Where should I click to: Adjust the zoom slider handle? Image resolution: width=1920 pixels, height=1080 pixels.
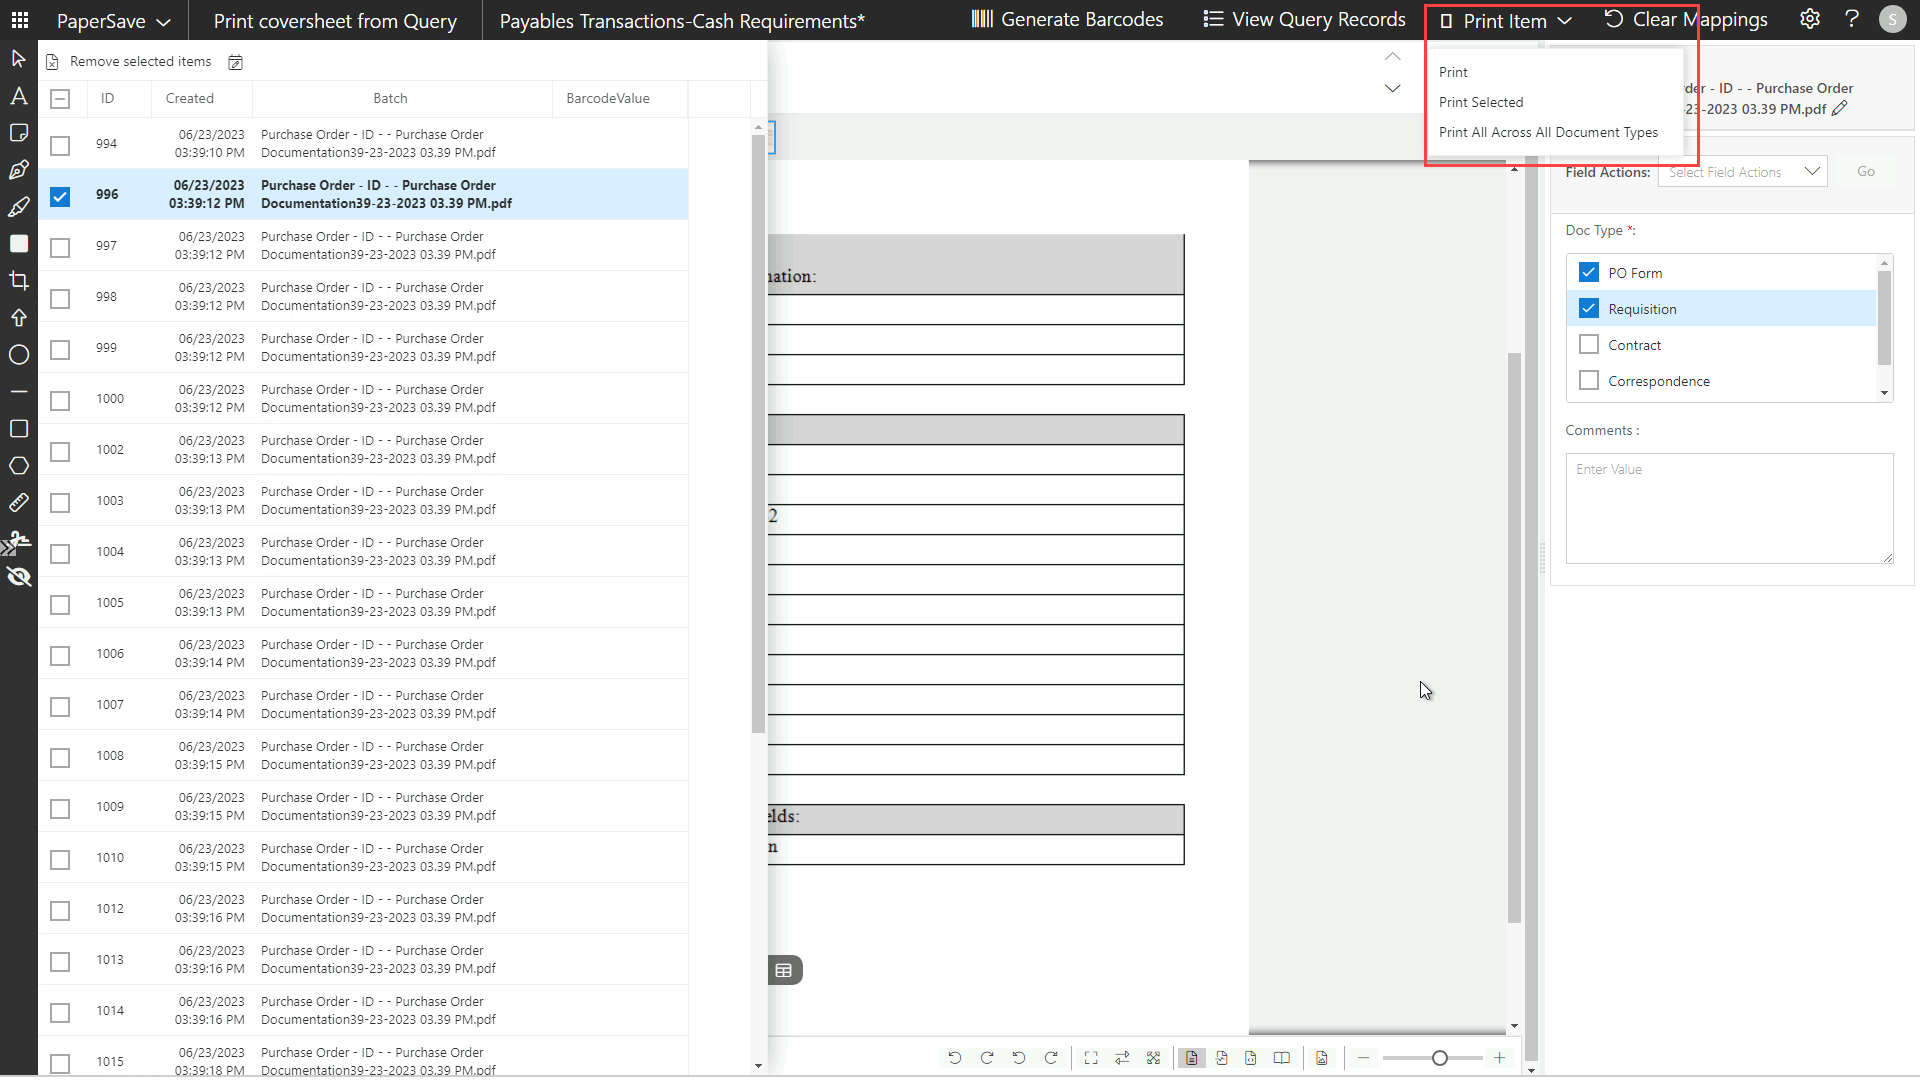[x=1440, y=1058]
